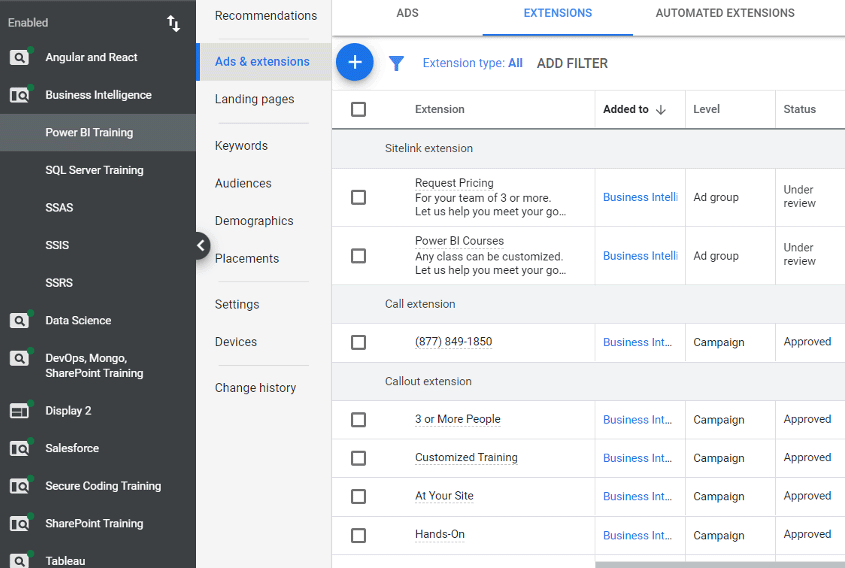Click the (877) 849-1850 phone number
Viewport: 845px width, 568px height.
pyautogui.click(x=453, y=342)
